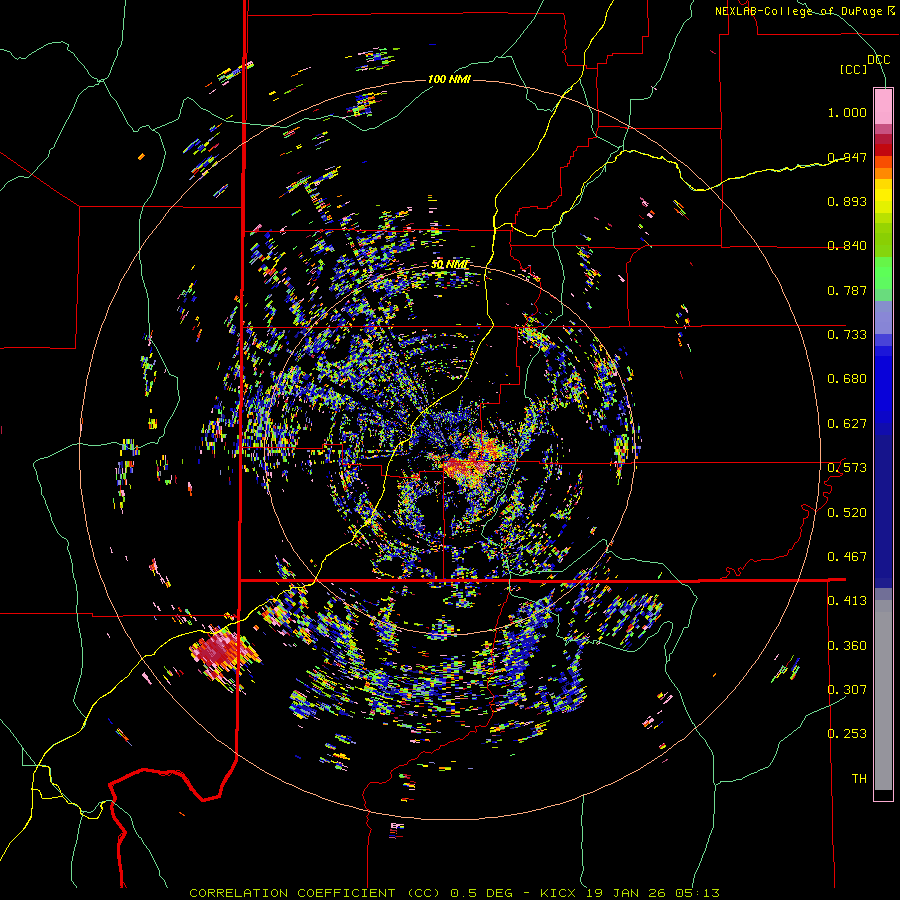Click the 0.413 scale value
The height and width of the screenshot is (900, 900).
coord(847,601)
